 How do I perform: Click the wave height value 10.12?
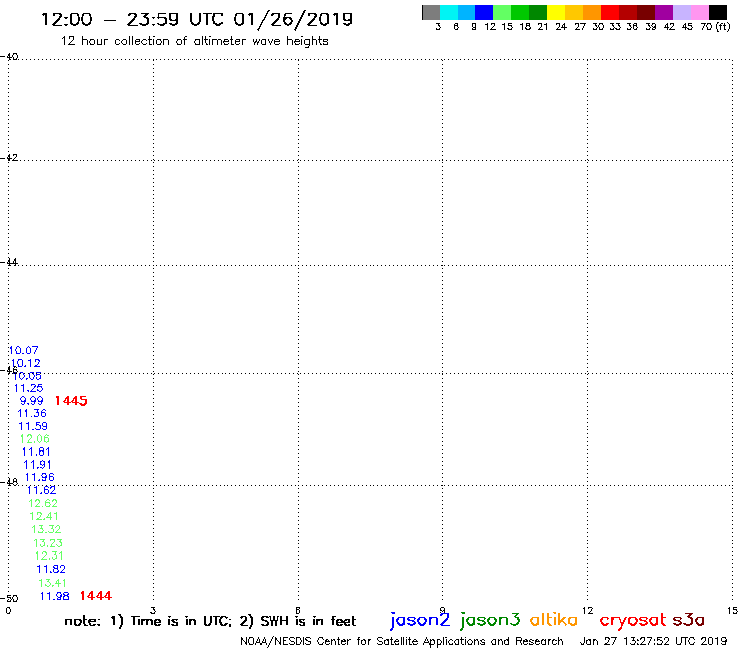click(25, 363)
